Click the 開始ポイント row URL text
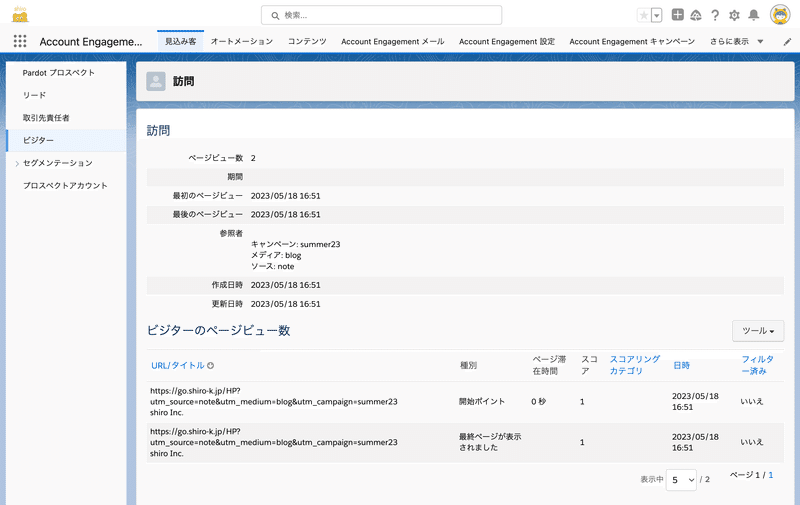Image resolution: width=800 pixels, height=505 pixels. point(273,396)
